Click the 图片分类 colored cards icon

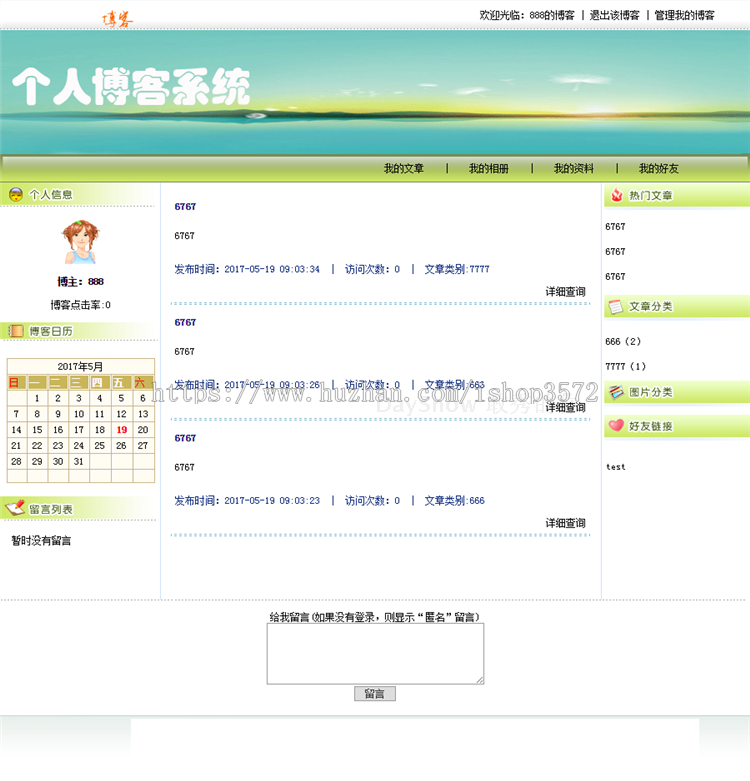click(x=616, y=392)
